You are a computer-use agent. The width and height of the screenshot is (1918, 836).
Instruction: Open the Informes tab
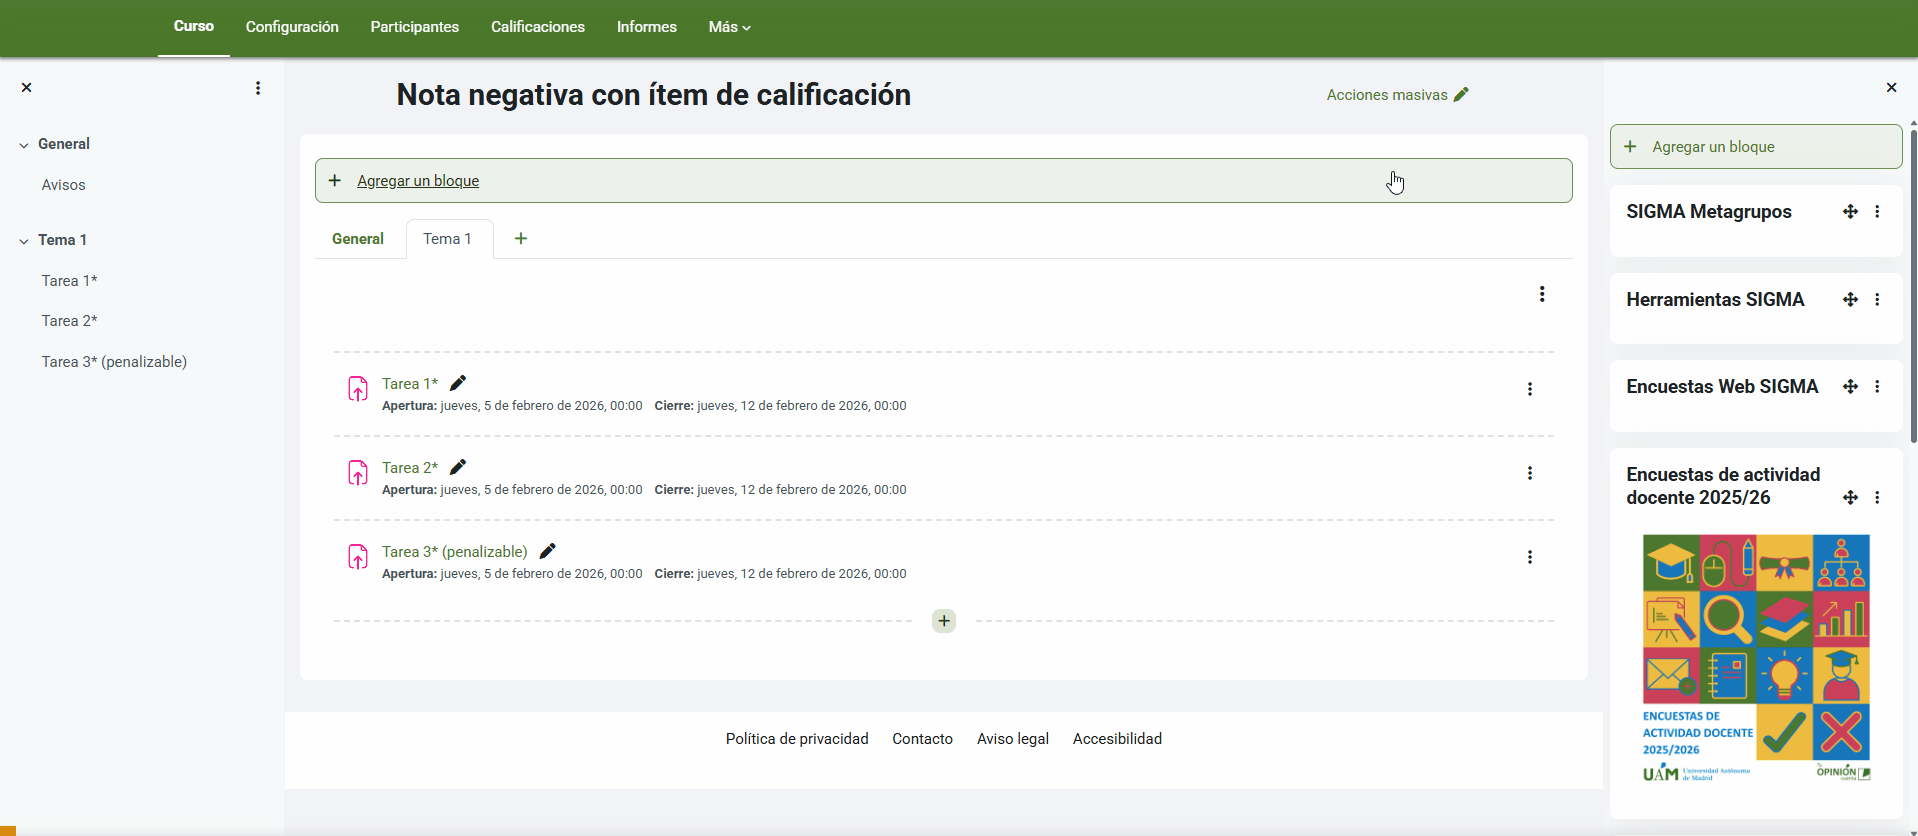tap(647, 27)
